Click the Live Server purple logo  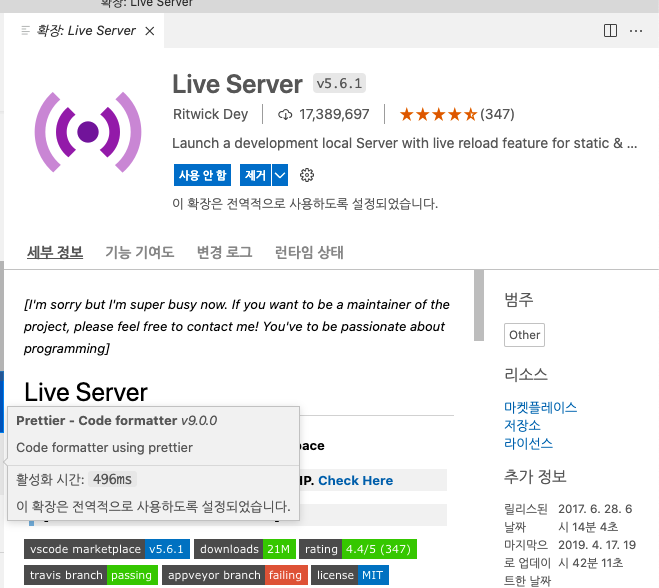[88, 132]
